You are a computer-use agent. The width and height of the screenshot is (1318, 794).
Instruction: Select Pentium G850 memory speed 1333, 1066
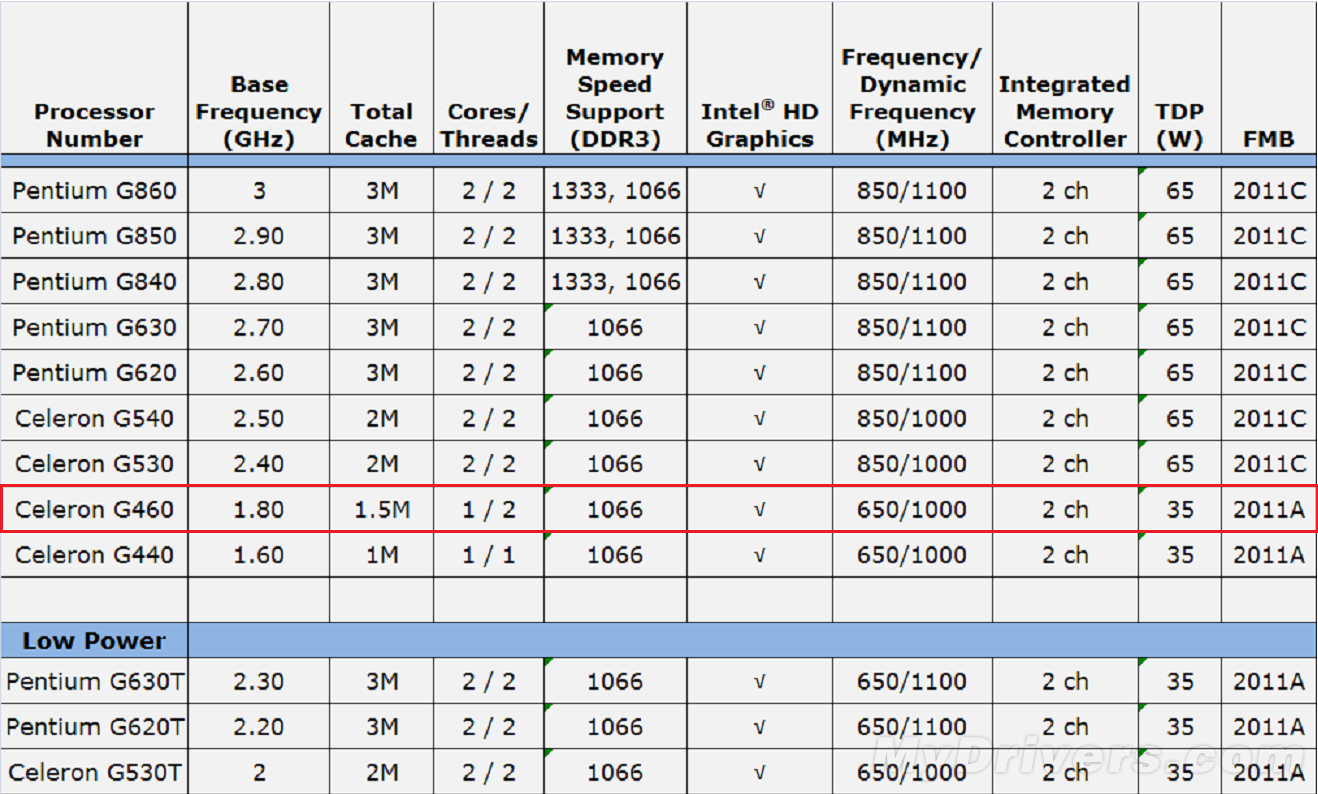[615, 236]
